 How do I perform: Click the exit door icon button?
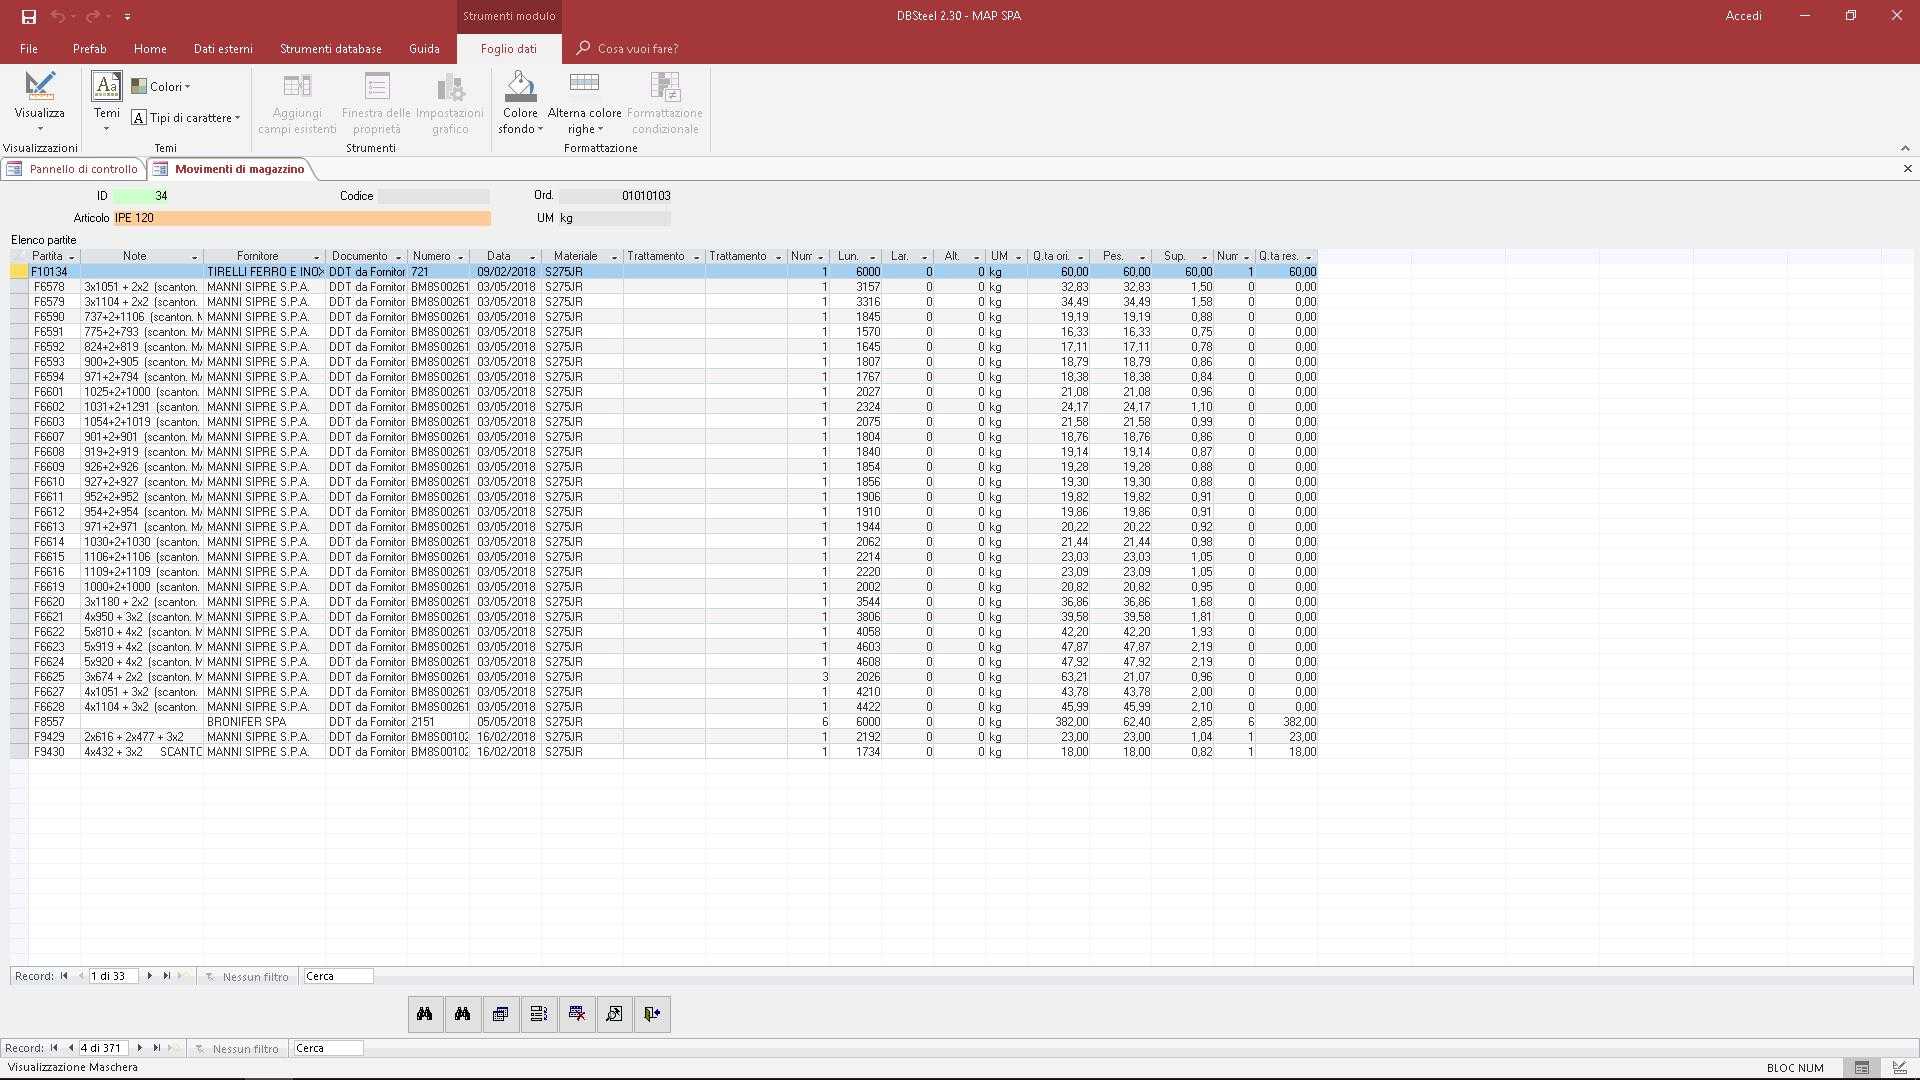(x=653, y=1014)
